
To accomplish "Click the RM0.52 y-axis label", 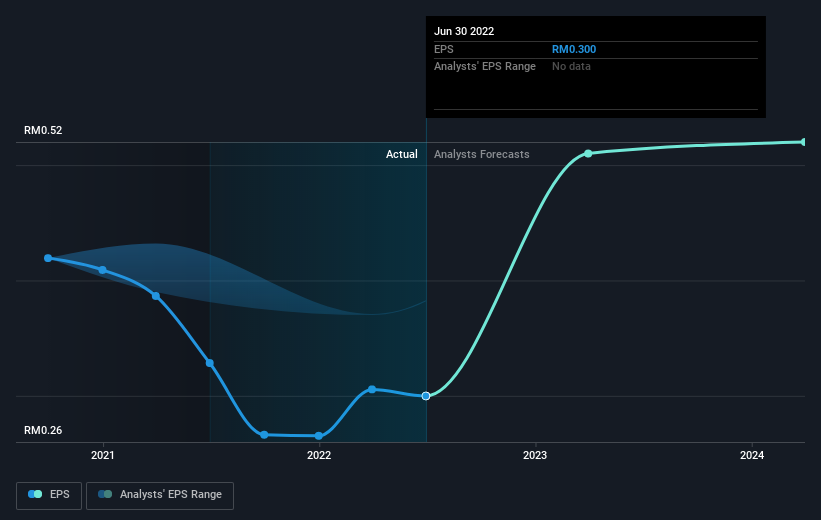I will point(43,130).
